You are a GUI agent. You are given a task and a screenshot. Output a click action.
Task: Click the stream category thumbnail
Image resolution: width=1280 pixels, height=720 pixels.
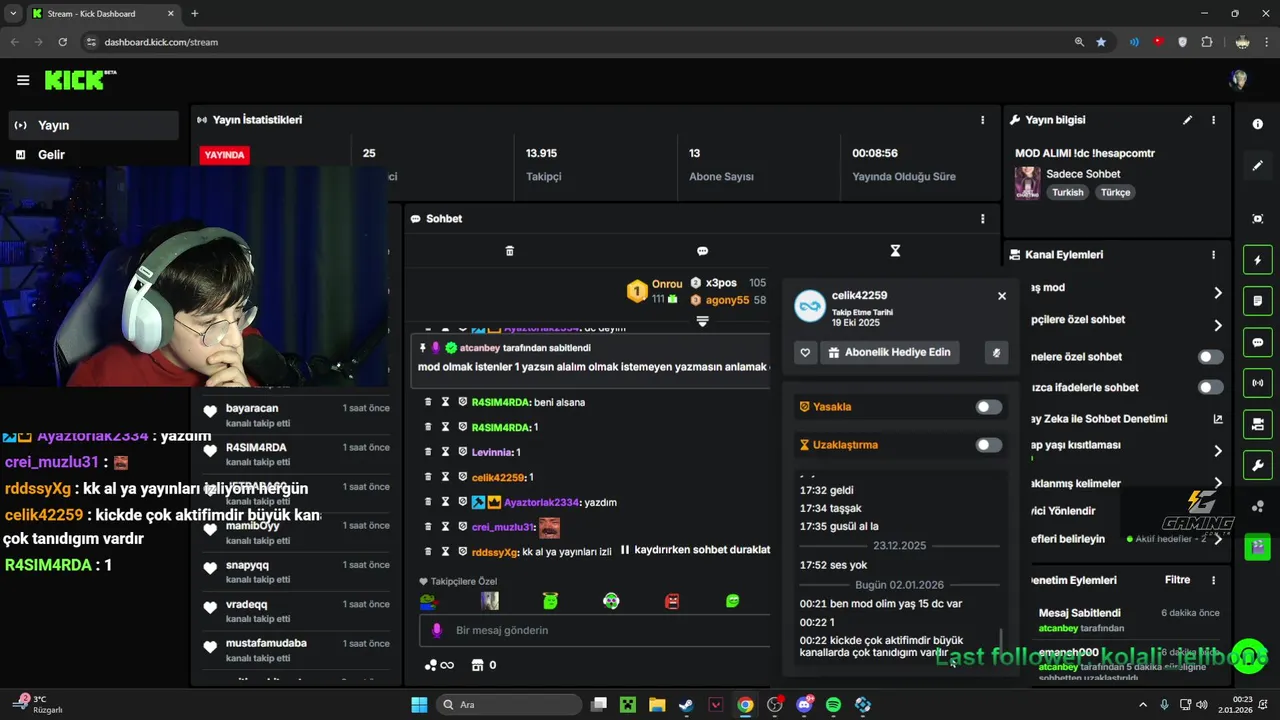(x=1027, y=183)
